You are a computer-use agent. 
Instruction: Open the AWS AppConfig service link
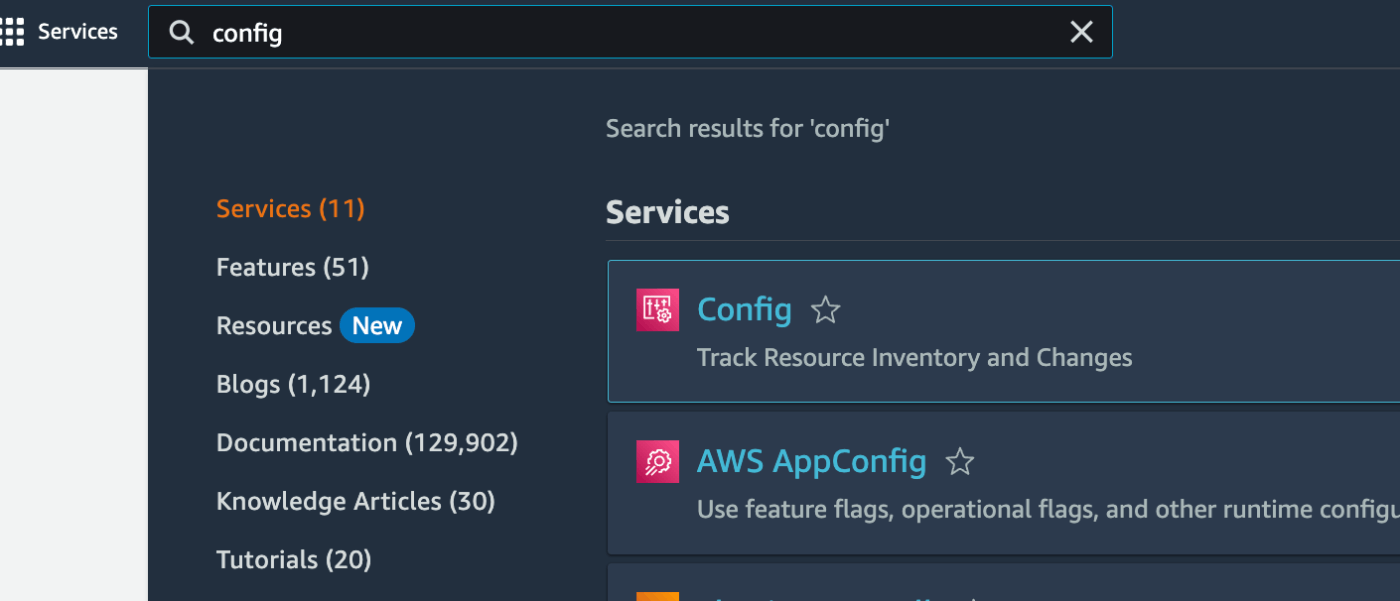pyautogui.click(x=811, y=461)
